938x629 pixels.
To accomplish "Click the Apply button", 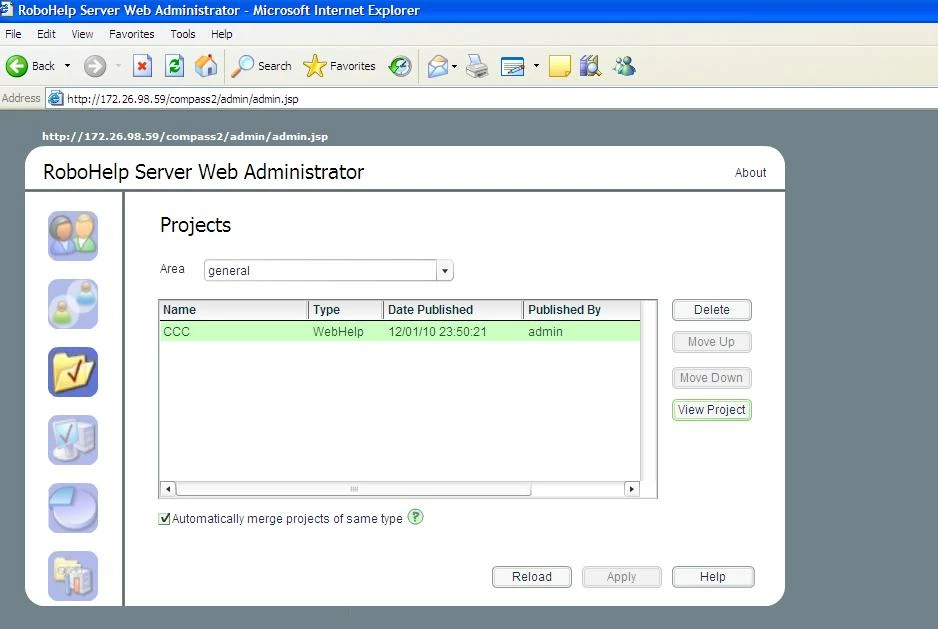I will coord(622,577).
